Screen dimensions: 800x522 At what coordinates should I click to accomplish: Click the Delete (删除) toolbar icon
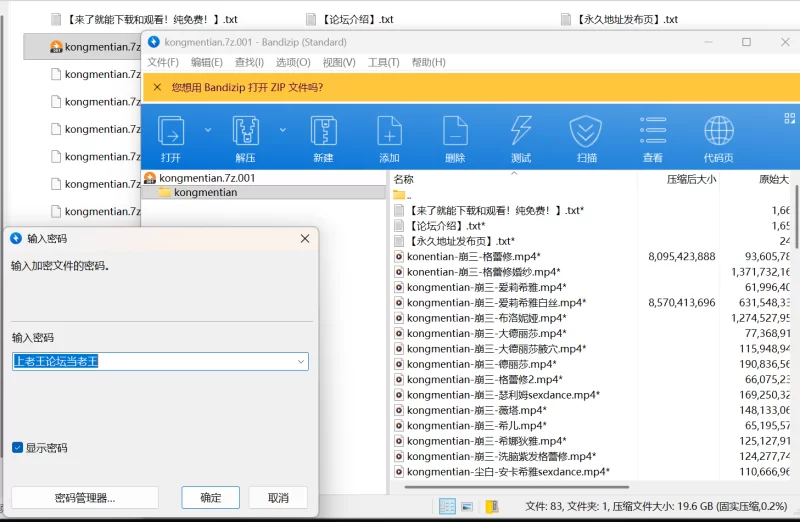point(455,131)
